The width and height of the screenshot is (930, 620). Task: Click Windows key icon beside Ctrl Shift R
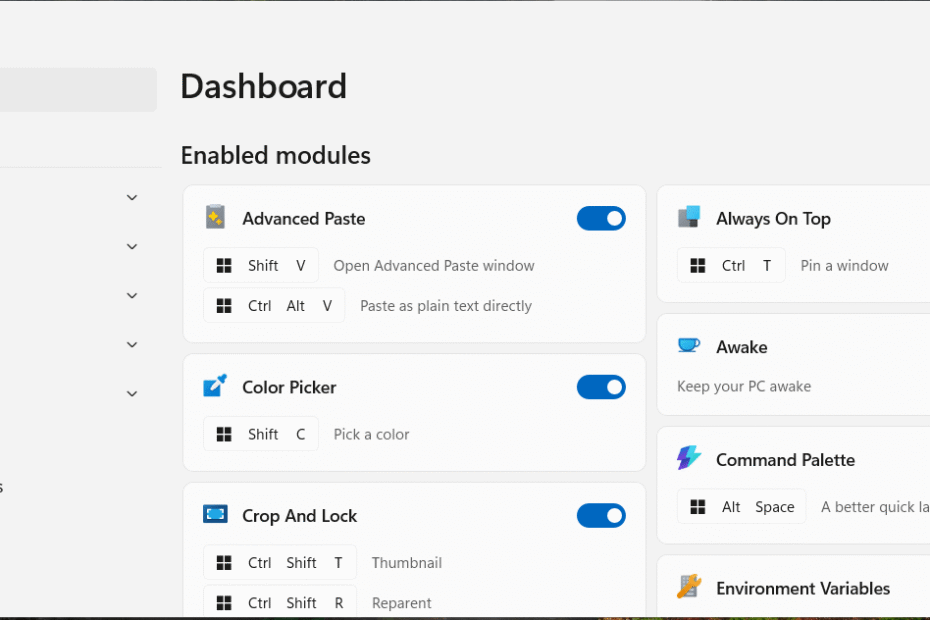pyautogui.click(x=224, y=603)
